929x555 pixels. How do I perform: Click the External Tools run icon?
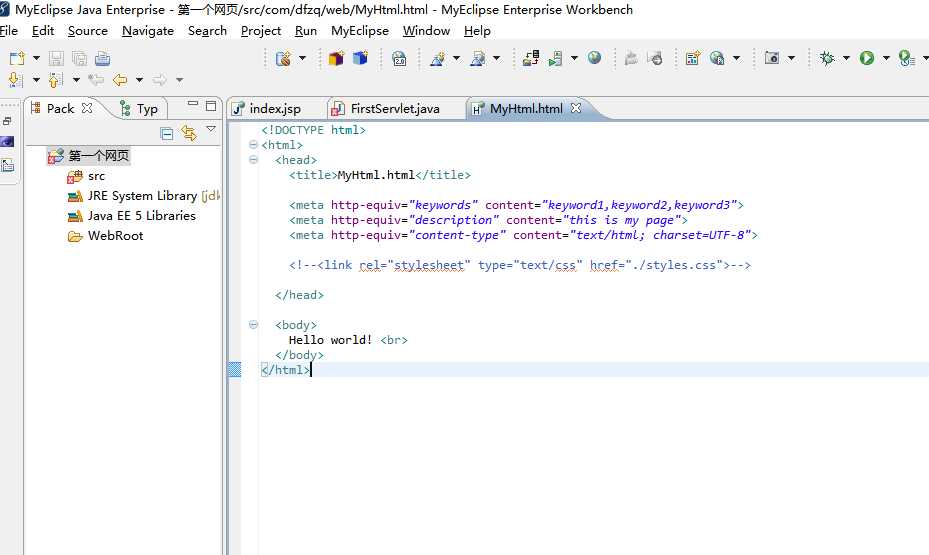click(906, 58)
